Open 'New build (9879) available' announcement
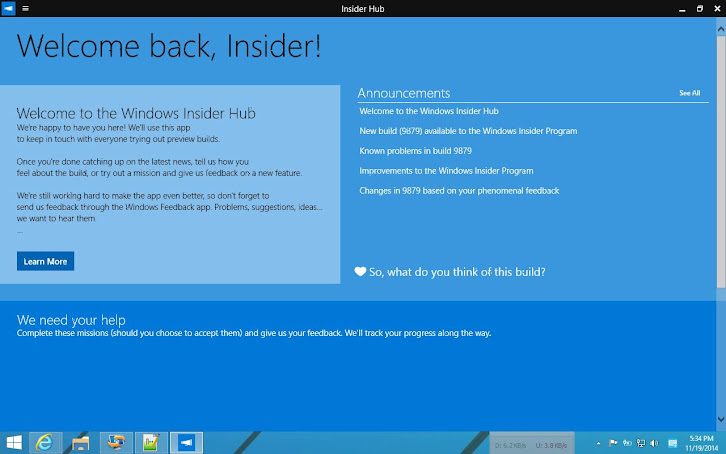 (x=468, y=131)
